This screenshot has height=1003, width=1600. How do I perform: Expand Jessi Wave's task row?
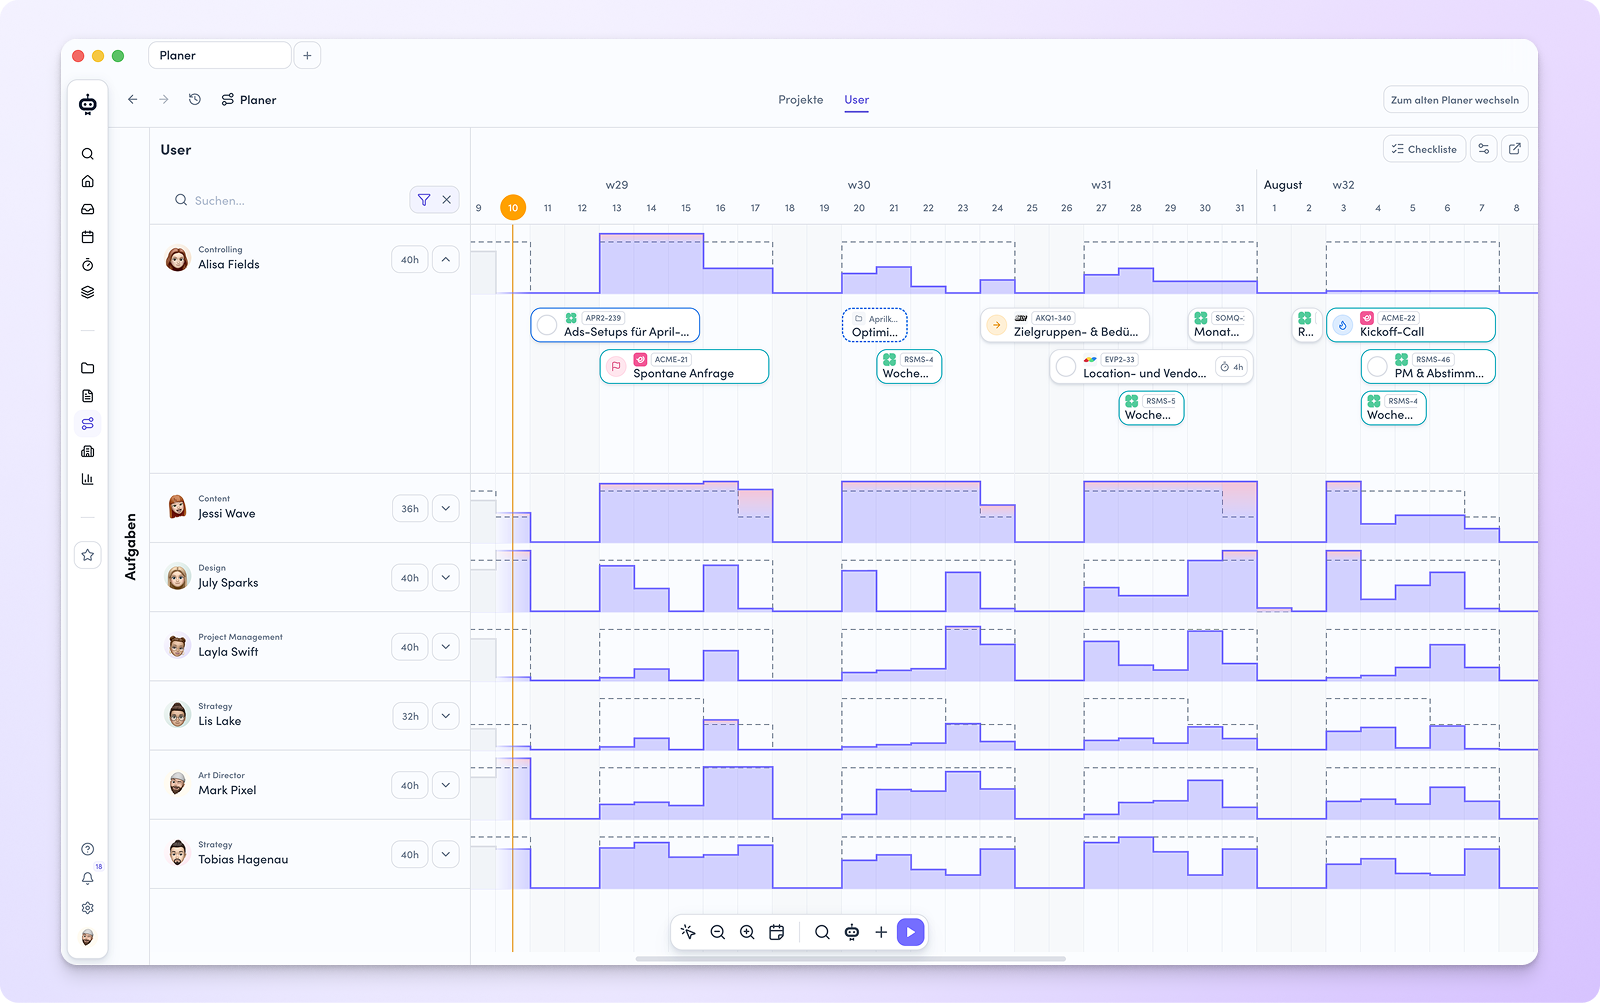click(445, 508)
